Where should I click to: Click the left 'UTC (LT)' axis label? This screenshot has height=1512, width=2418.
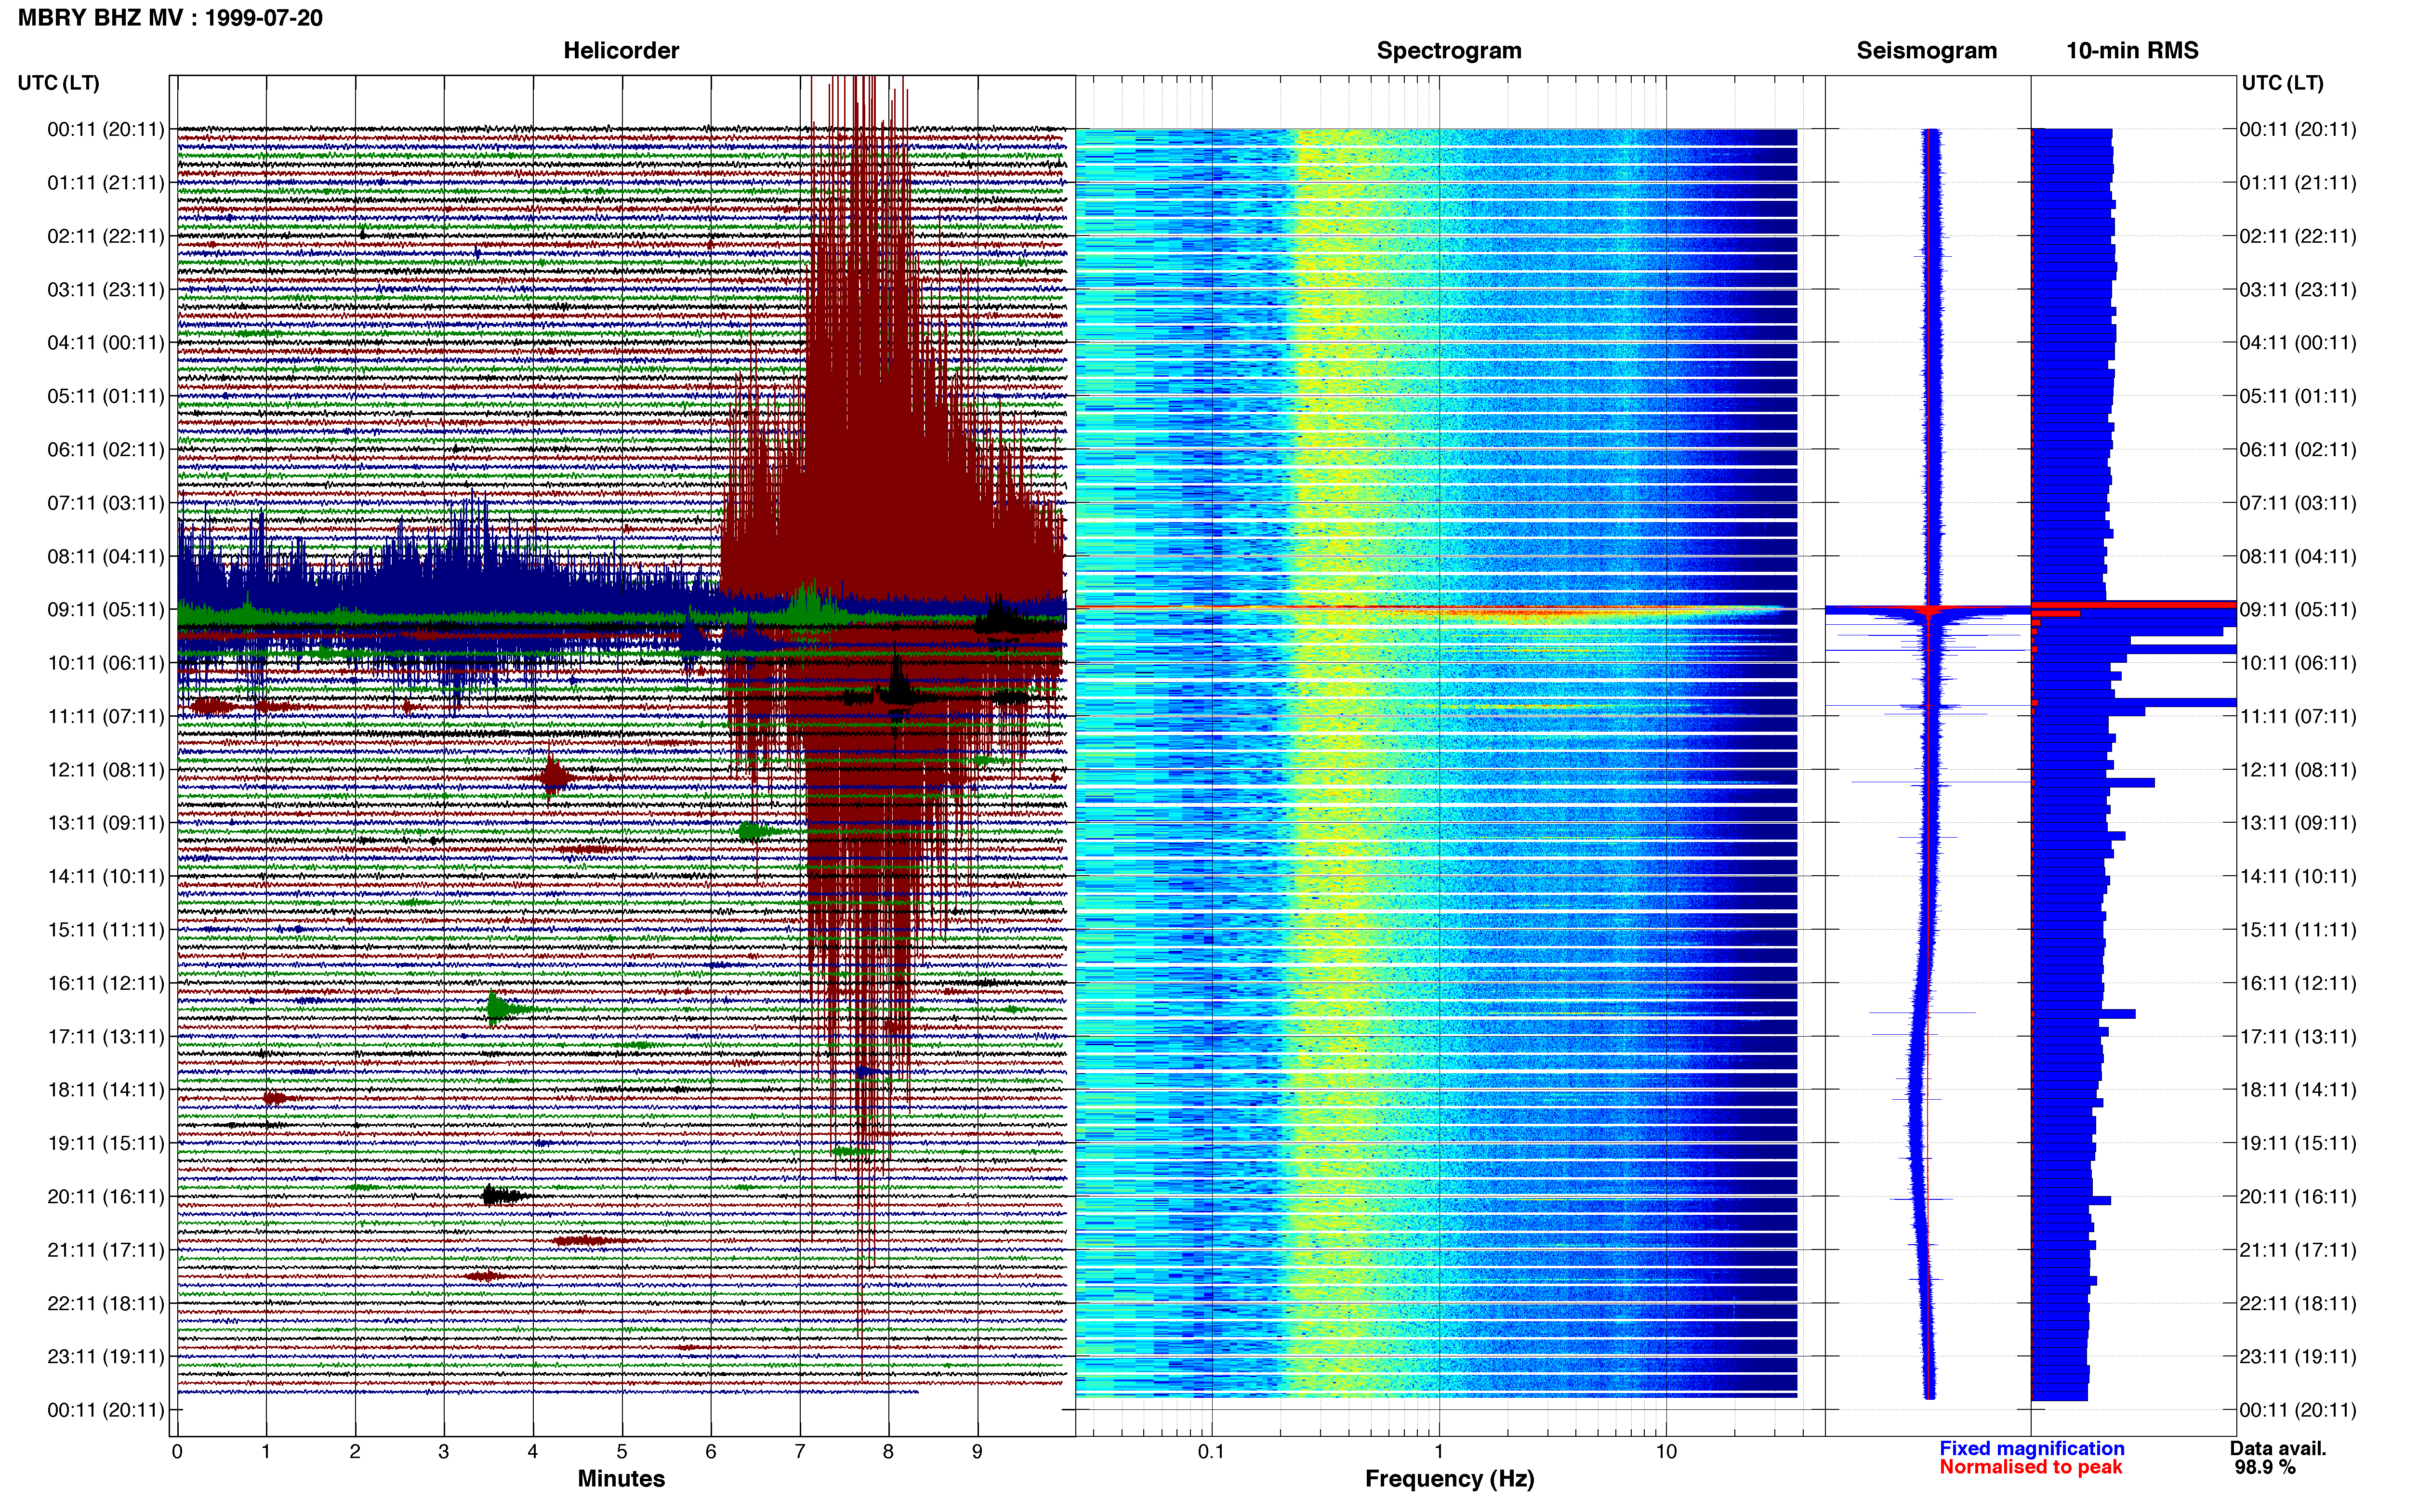point(59,83)
